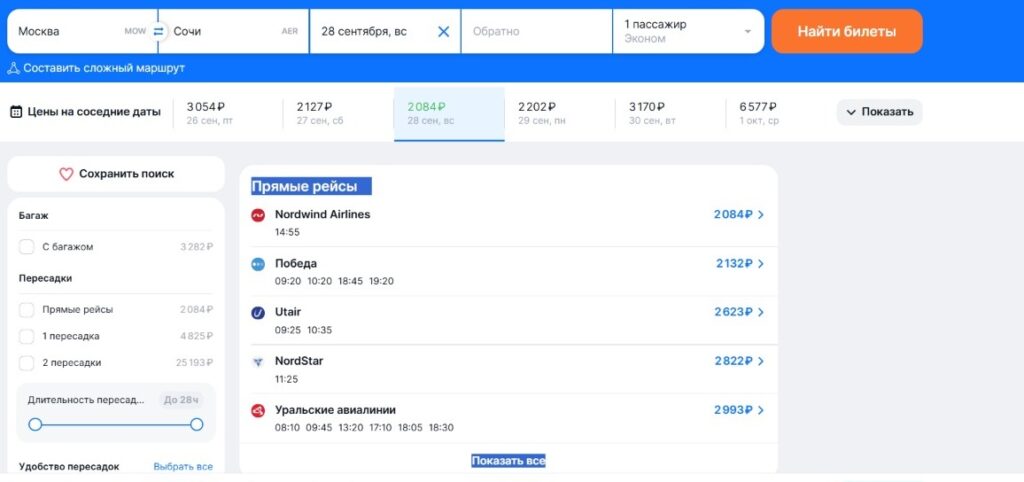The image size is (1024, 482).
Task: Select 29 сен price 2202₽
Action: pyautogui.click(x=560, y=113)
